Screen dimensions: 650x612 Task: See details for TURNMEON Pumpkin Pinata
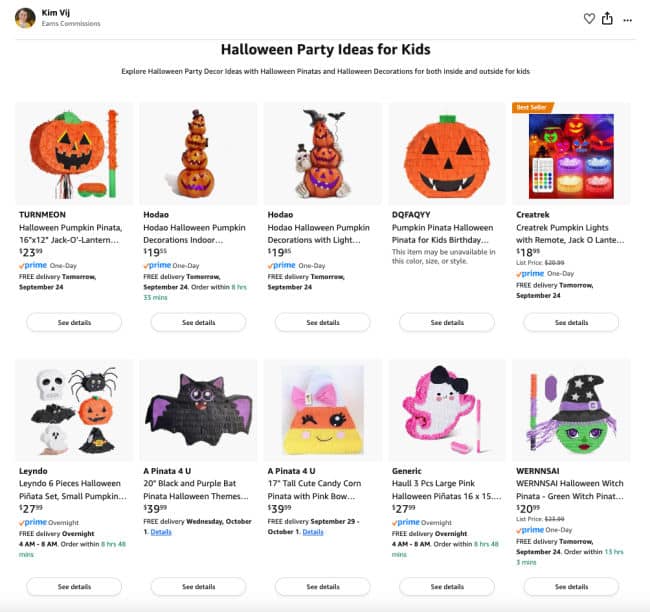click(74, 322)
